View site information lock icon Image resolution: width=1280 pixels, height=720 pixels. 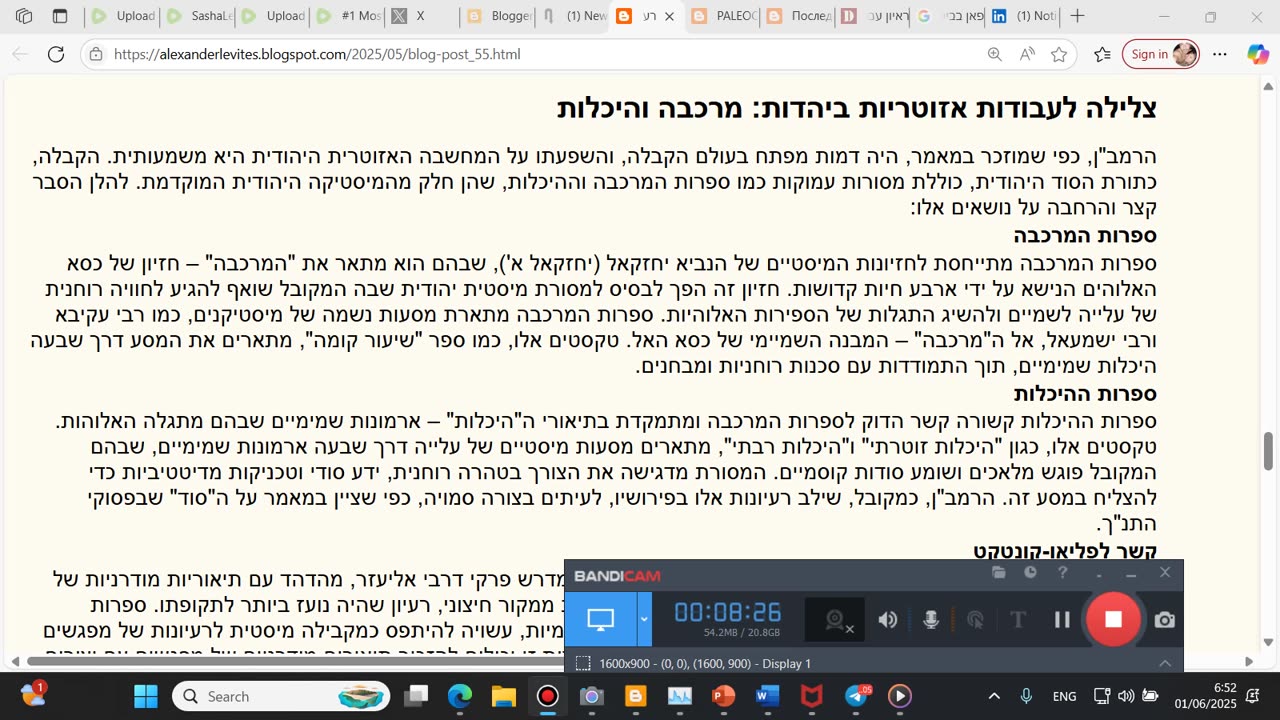94,54
